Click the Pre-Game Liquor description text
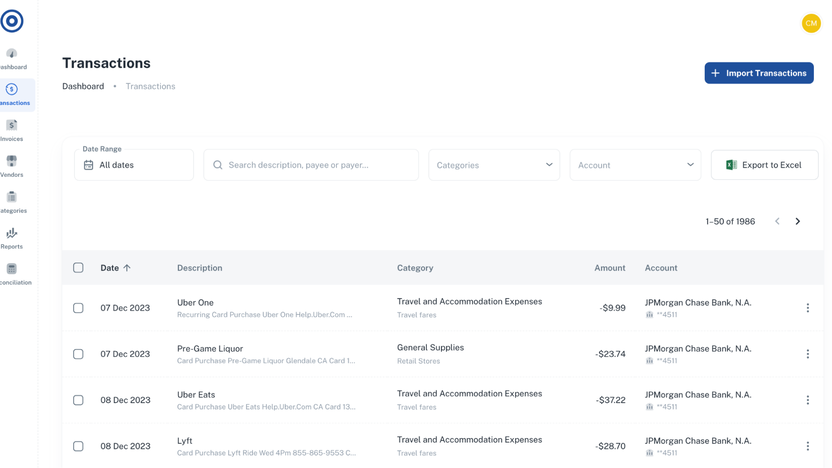 tap(210, 349)
